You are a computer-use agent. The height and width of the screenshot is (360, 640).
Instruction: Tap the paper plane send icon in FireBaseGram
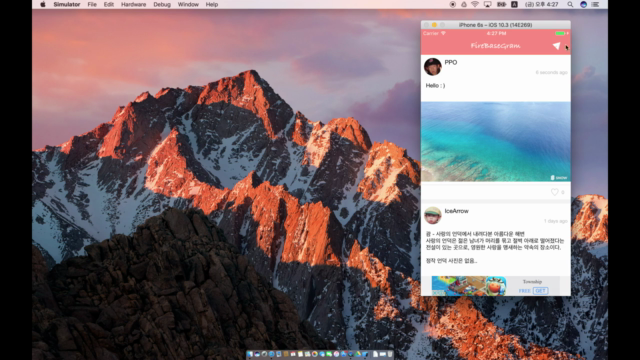556,46
